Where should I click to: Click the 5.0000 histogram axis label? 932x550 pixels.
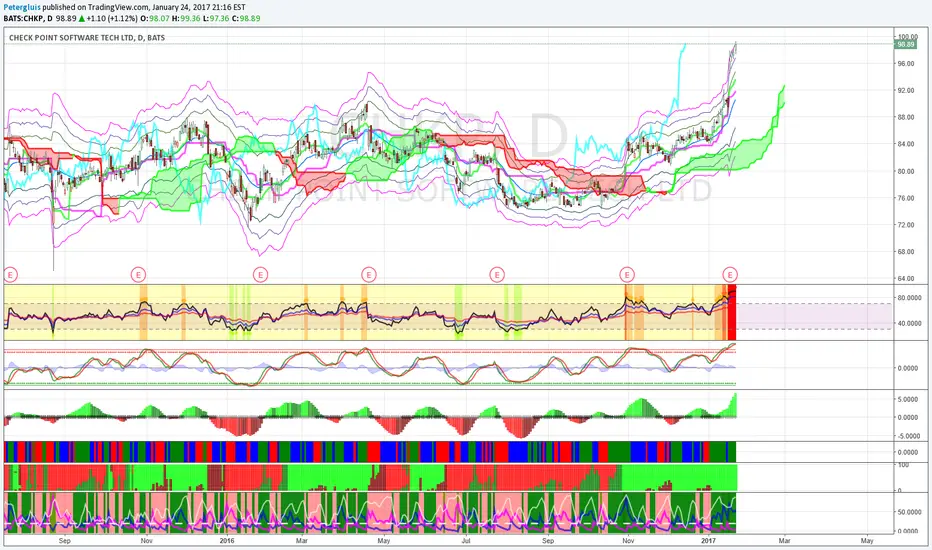908,400
